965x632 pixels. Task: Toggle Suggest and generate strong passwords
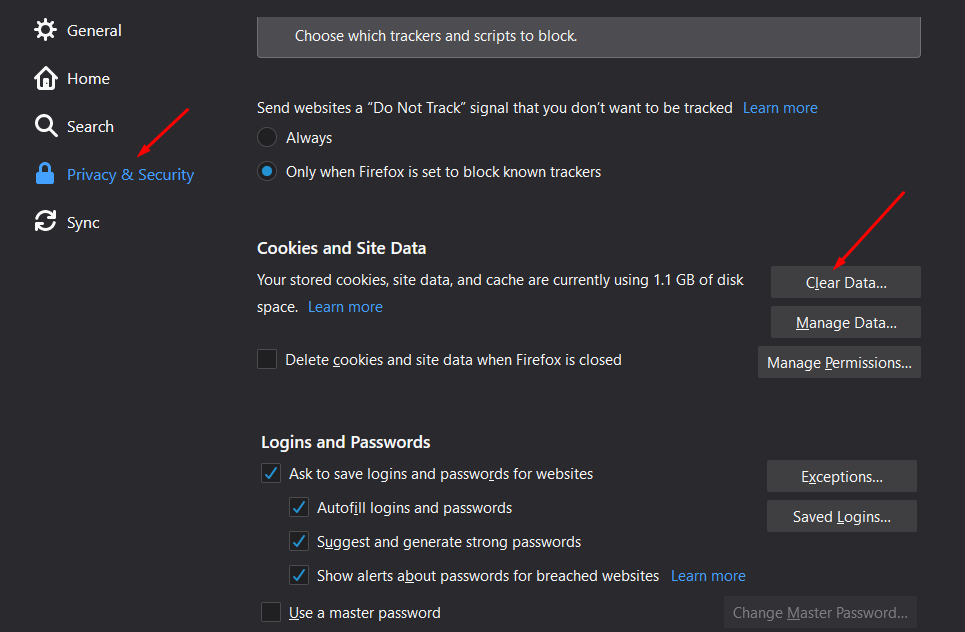click(x=299, y=541)
